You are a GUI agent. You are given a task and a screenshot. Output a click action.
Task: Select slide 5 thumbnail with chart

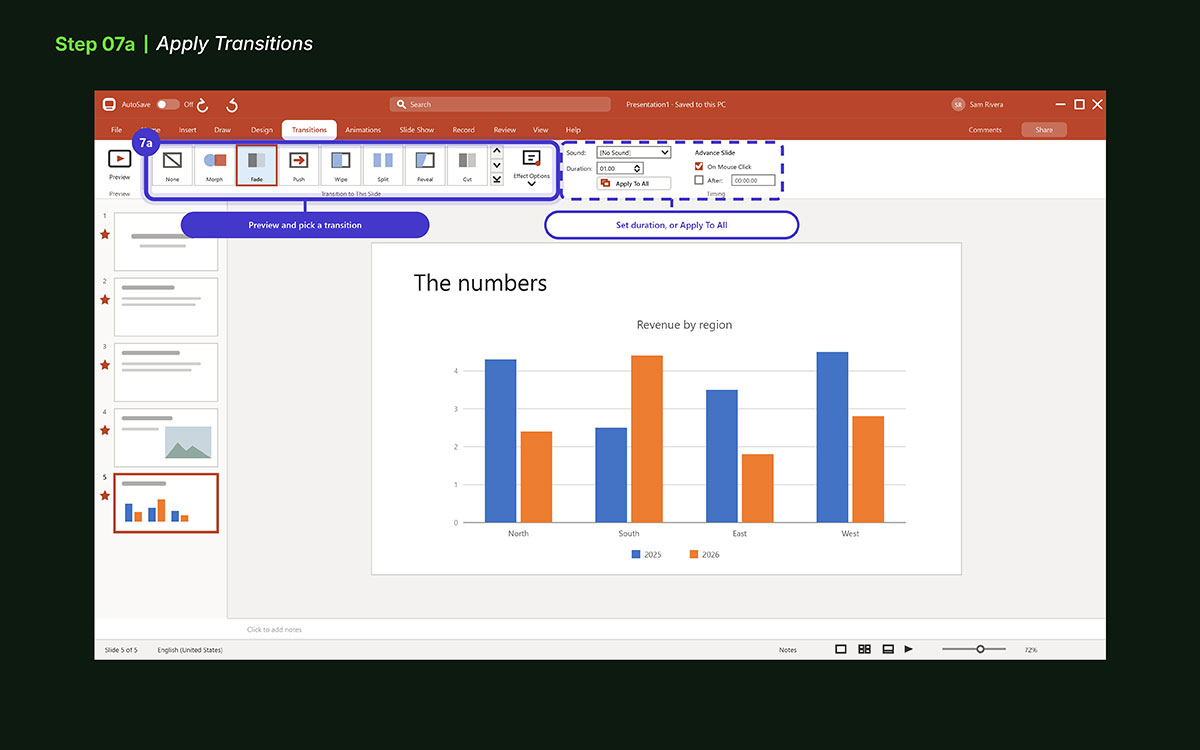166,503
